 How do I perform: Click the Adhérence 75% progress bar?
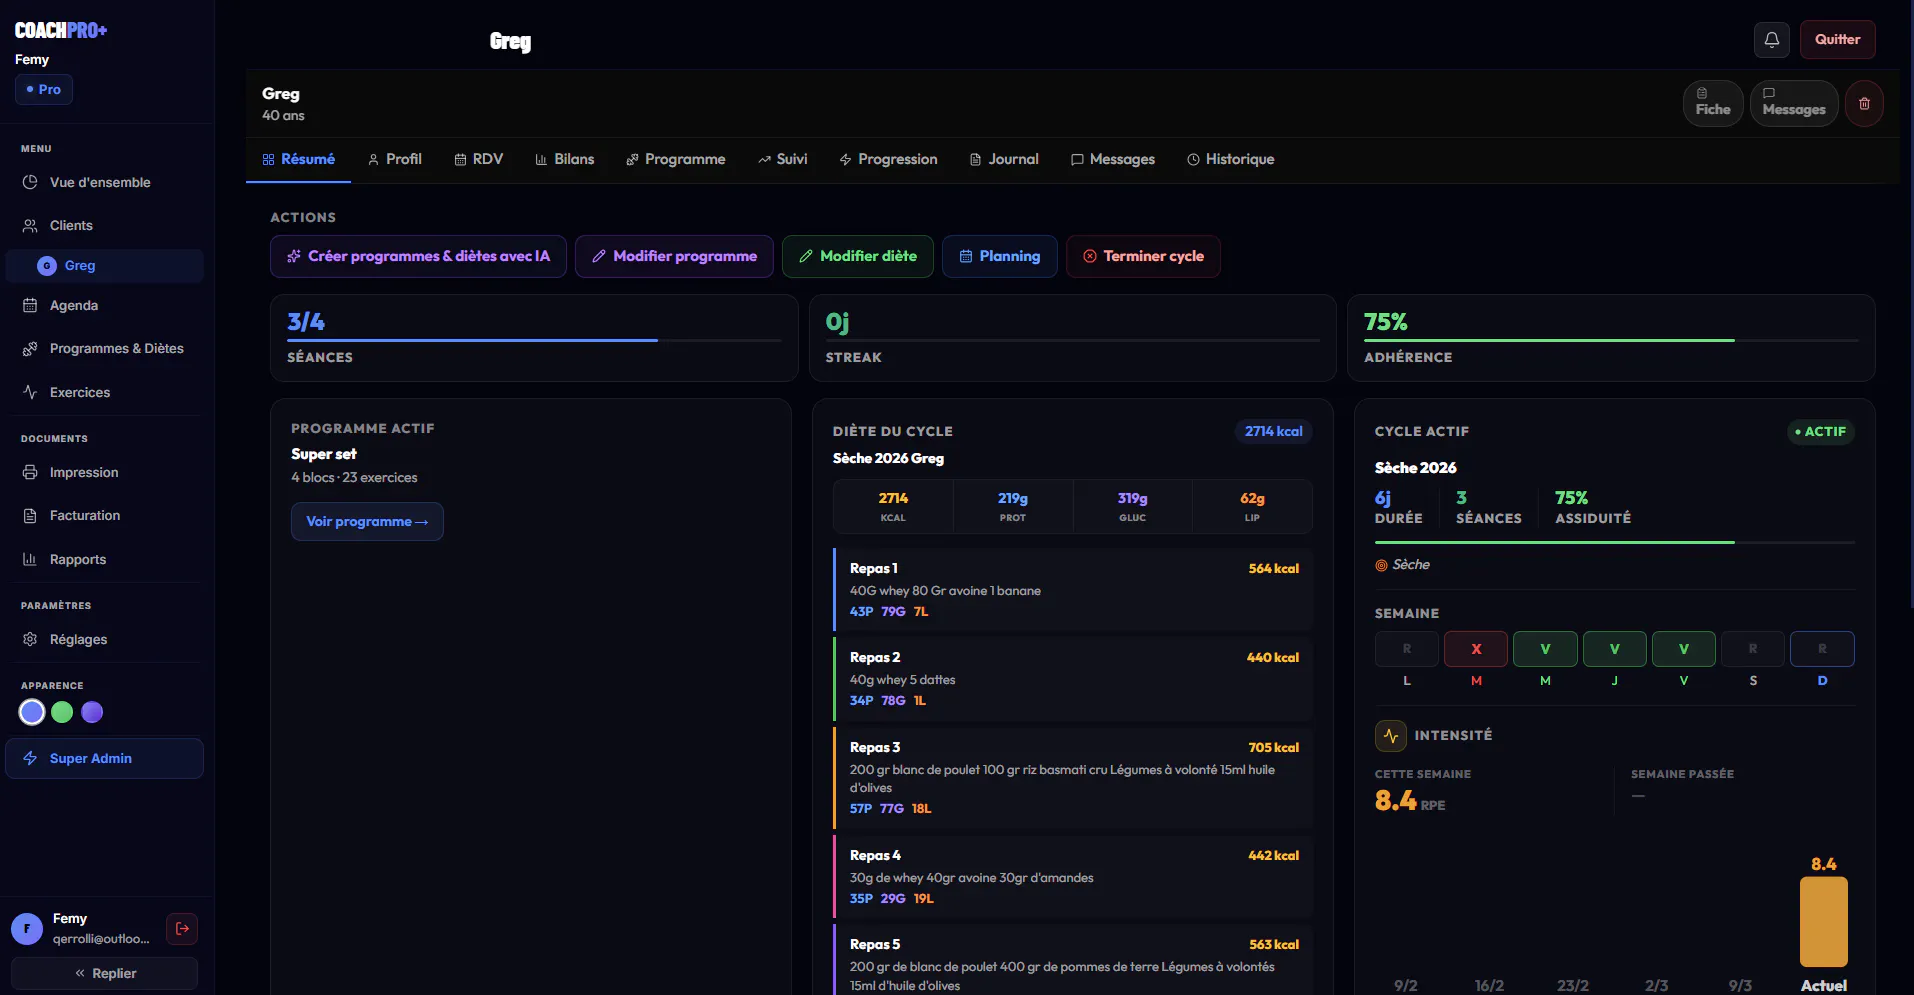(1611, 340)
